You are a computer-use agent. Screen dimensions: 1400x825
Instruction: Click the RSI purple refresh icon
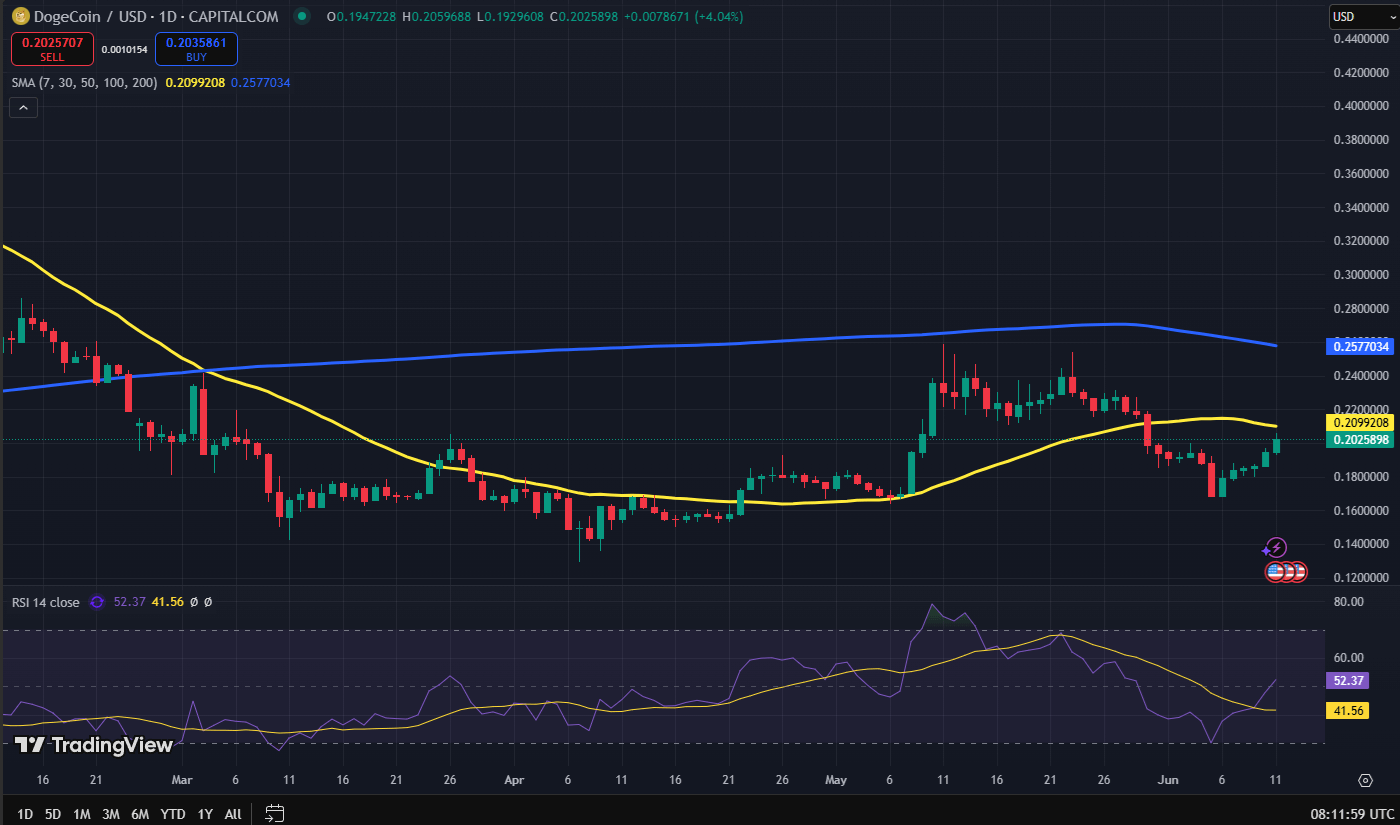[x=97, y=602]
